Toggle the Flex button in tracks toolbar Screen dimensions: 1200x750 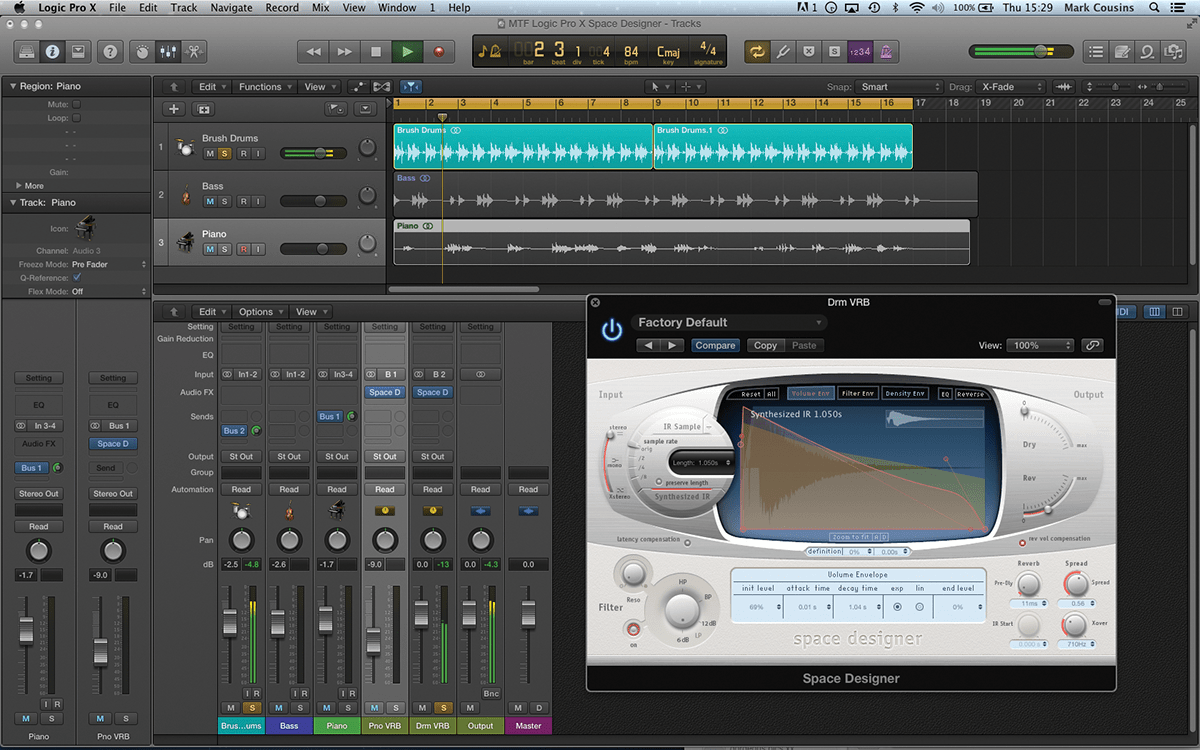[384, 87]
